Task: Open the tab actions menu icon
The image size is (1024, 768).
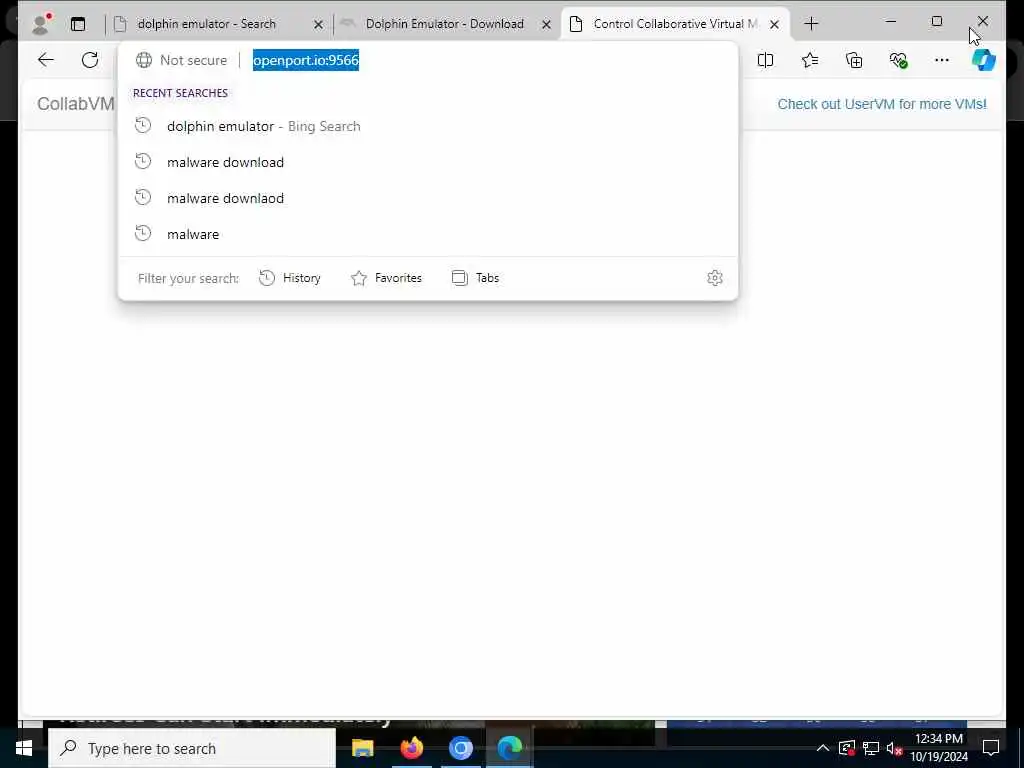Action: tap(78, 24)
